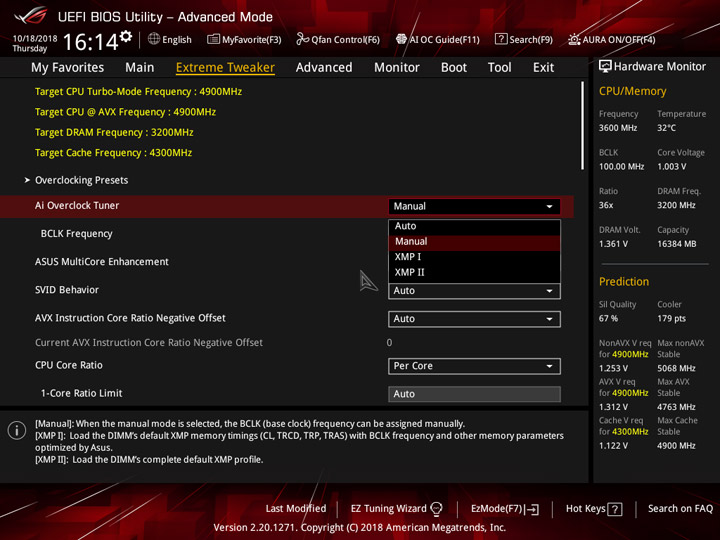Open EZ Tuning Wizard

pos(396,509)
